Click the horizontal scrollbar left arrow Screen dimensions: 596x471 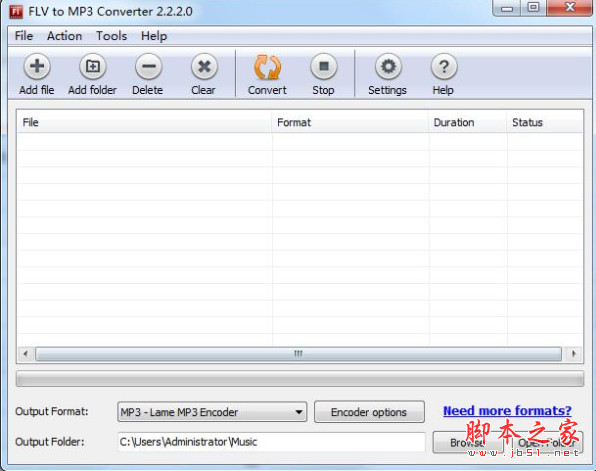(25, 354)
